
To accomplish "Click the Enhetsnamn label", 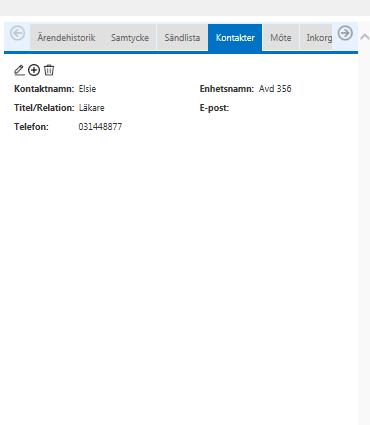I will [227, 89].
